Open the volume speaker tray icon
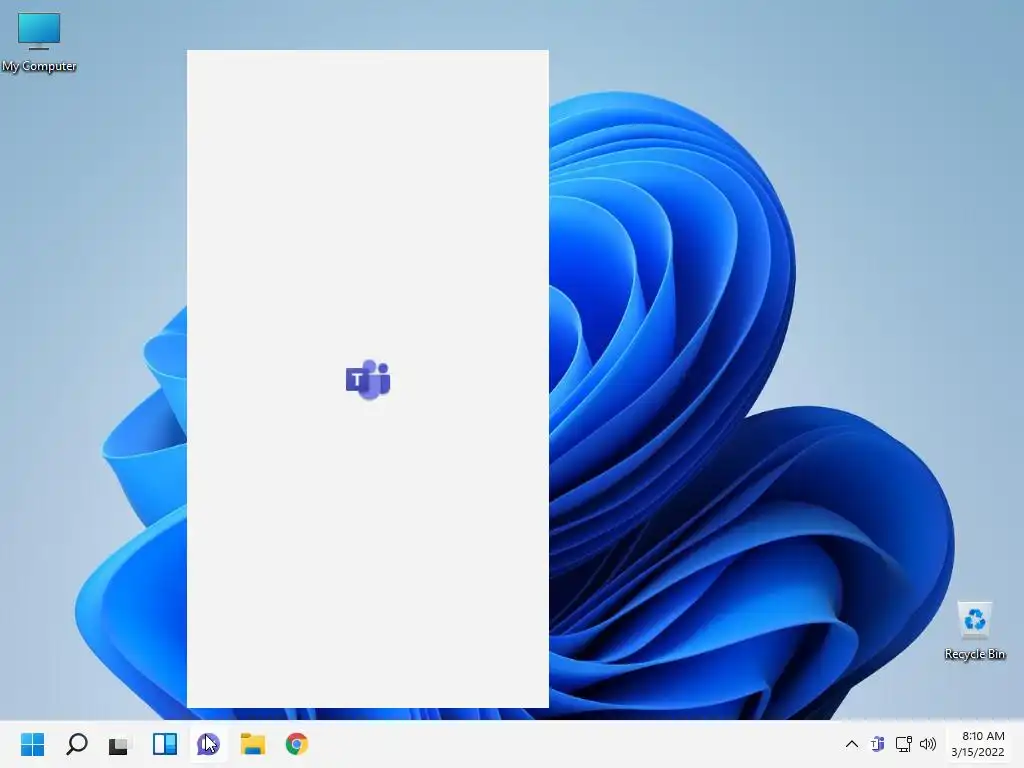1024x768 pixels. [x=927, y=744]
